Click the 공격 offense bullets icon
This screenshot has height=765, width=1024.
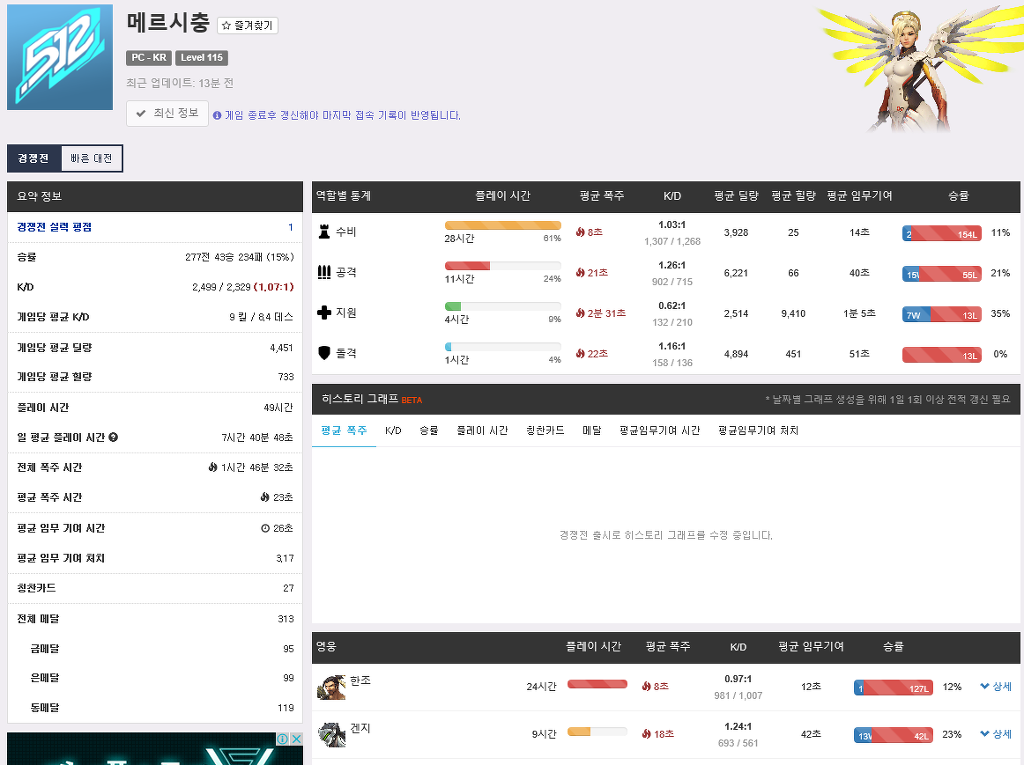coord(324,272)
